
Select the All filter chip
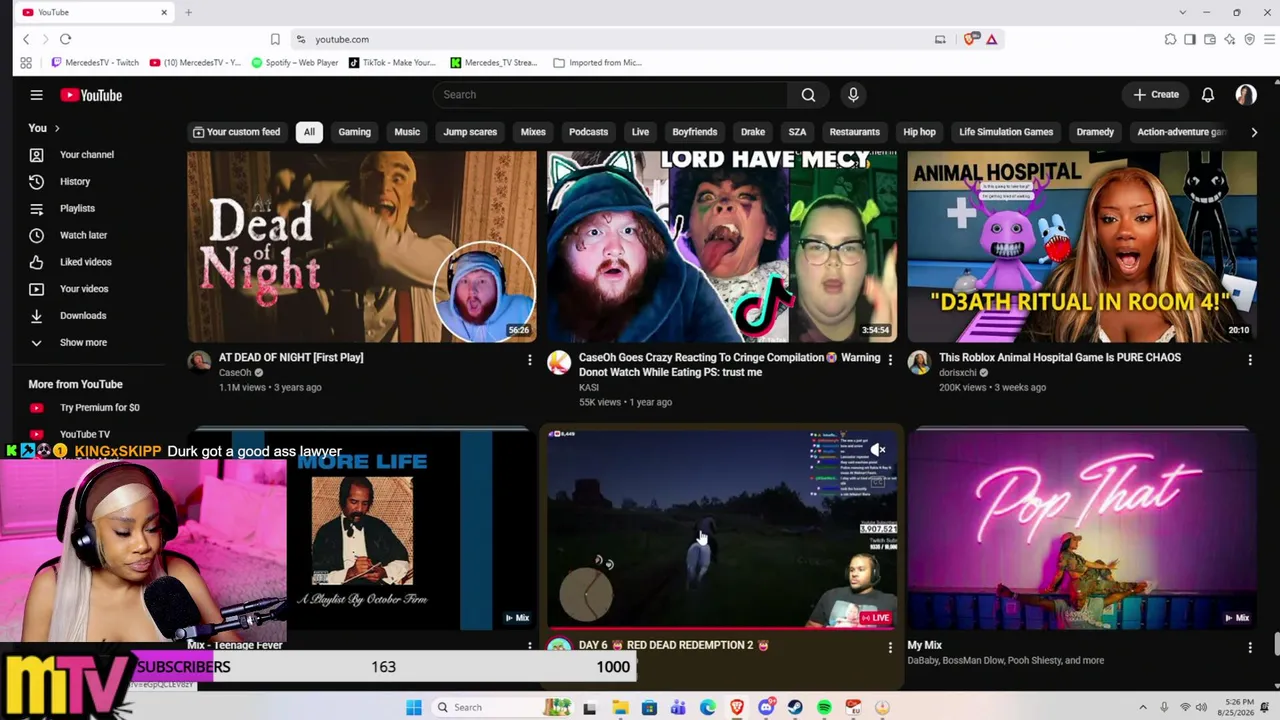pyautogui.click(x=309, y=132)
